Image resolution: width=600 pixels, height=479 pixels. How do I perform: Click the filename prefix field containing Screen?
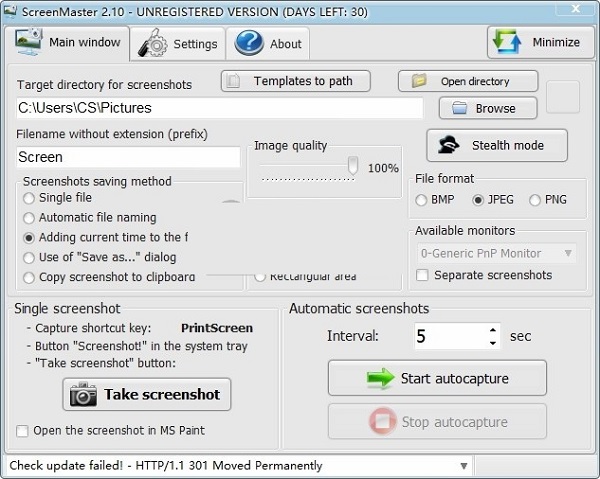(128, 157)
